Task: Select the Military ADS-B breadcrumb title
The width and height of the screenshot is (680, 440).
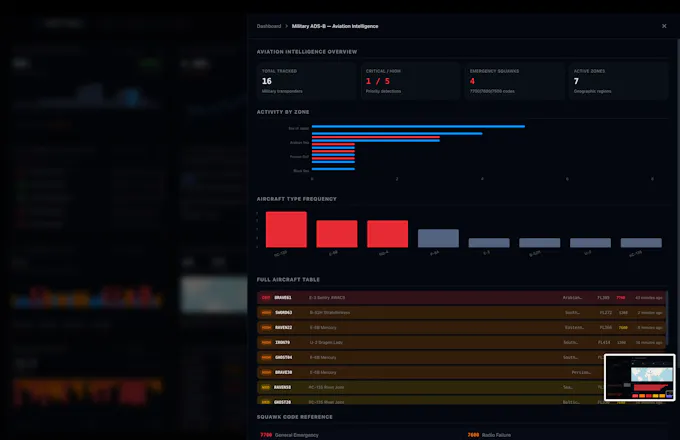Action: (x=335, y=26)
